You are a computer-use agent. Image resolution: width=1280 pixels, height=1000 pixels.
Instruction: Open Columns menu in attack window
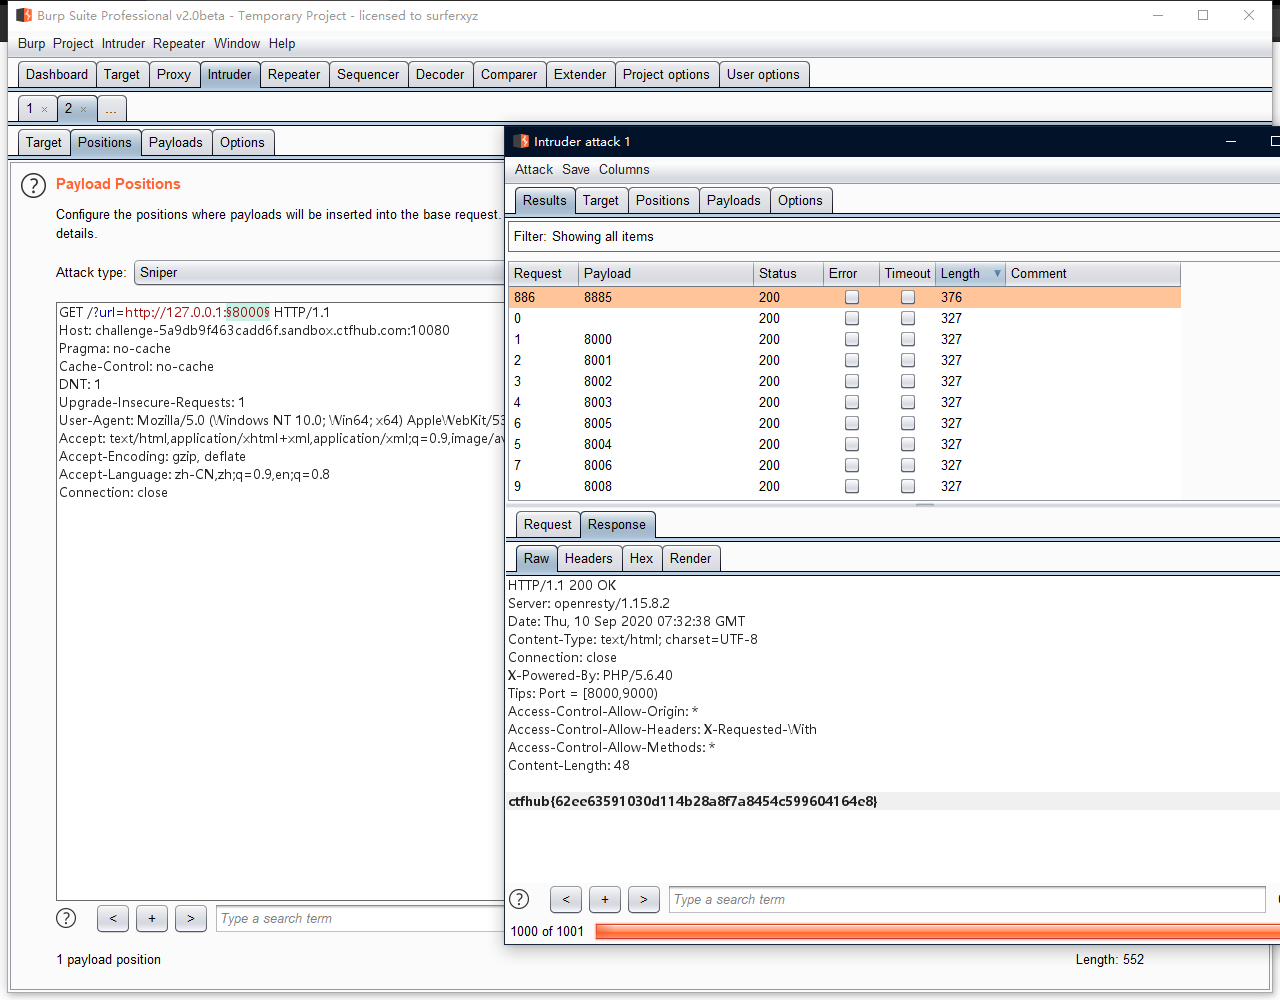[x=624, y=170]
